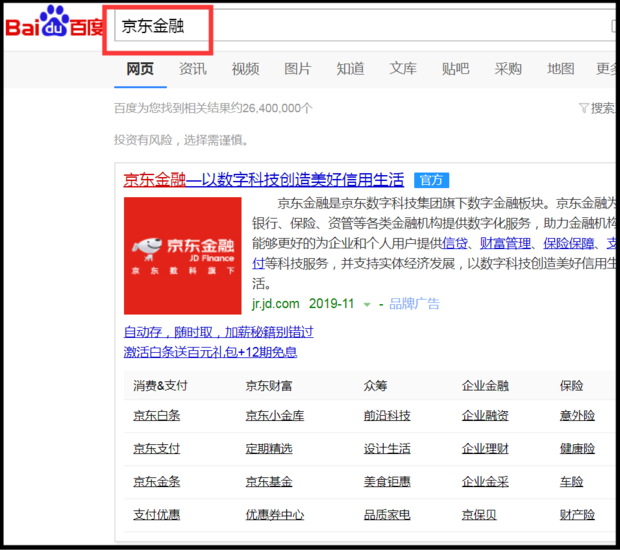The width and height of the screenshot is (620, 550).
Task: Click the result count text 约26,400,000个
Action: [272, 108]
